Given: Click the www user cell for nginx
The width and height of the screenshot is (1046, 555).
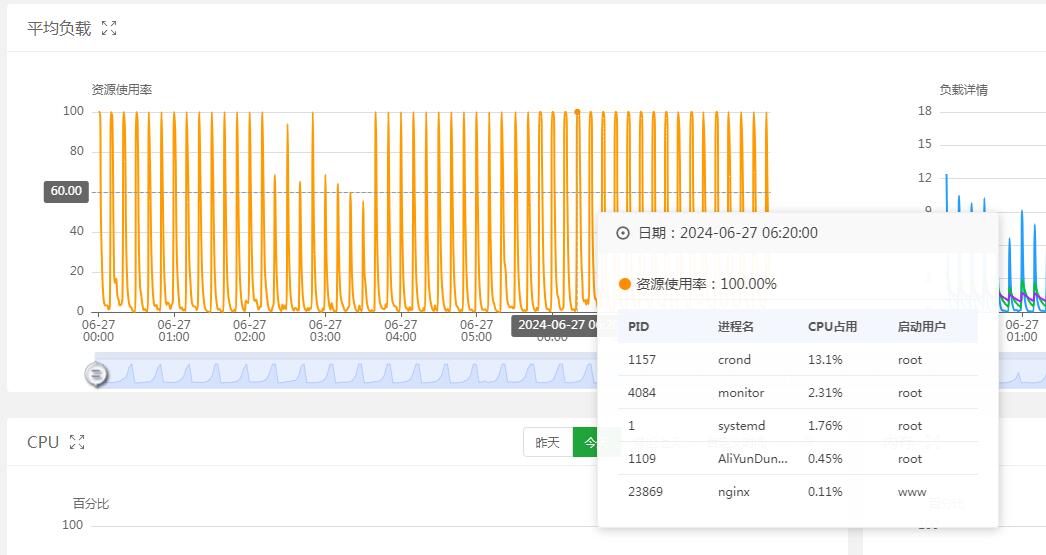Looking at the screenshot, I should coord(912,492).
